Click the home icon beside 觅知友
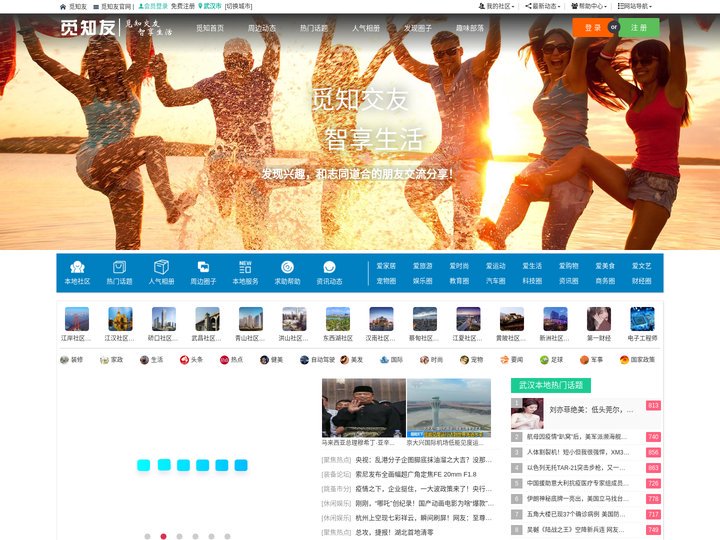 [x=63, y=6]
